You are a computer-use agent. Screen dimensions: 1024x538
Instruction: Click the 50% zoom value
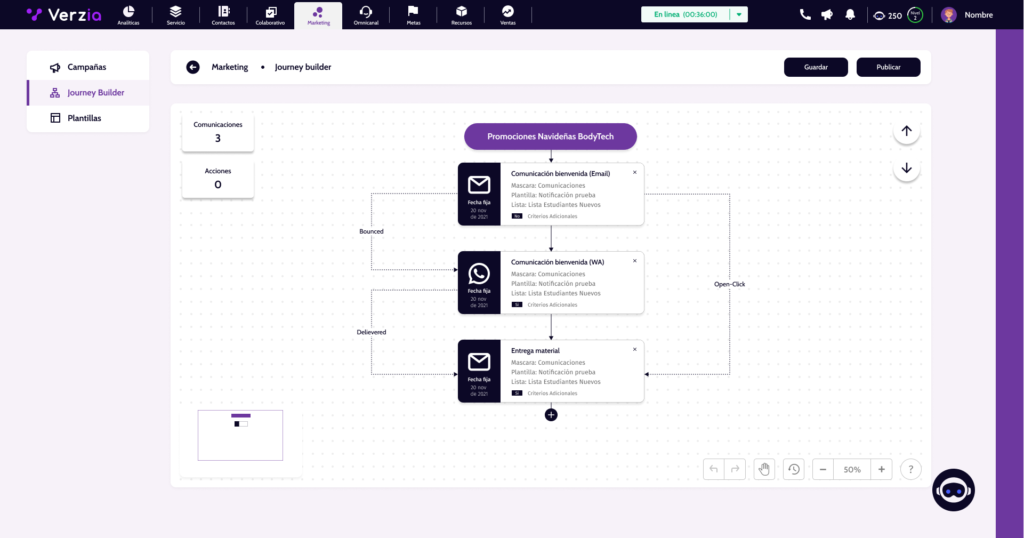[852, 469]
